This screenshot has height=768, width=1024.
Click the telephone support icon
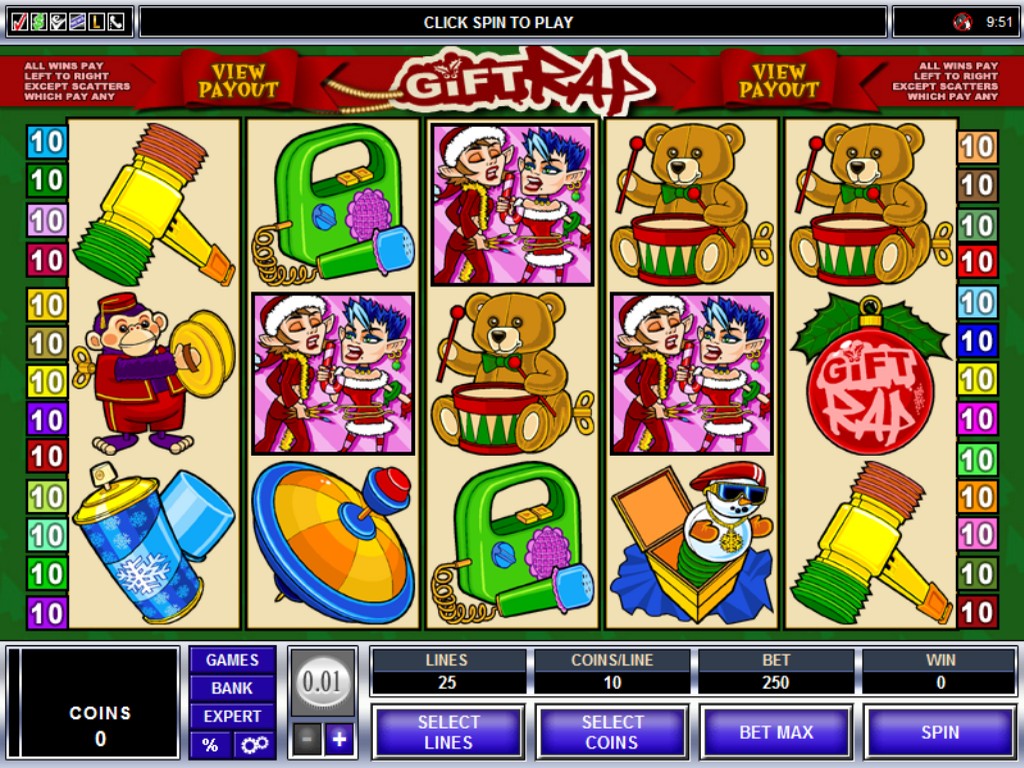(116, 22)
